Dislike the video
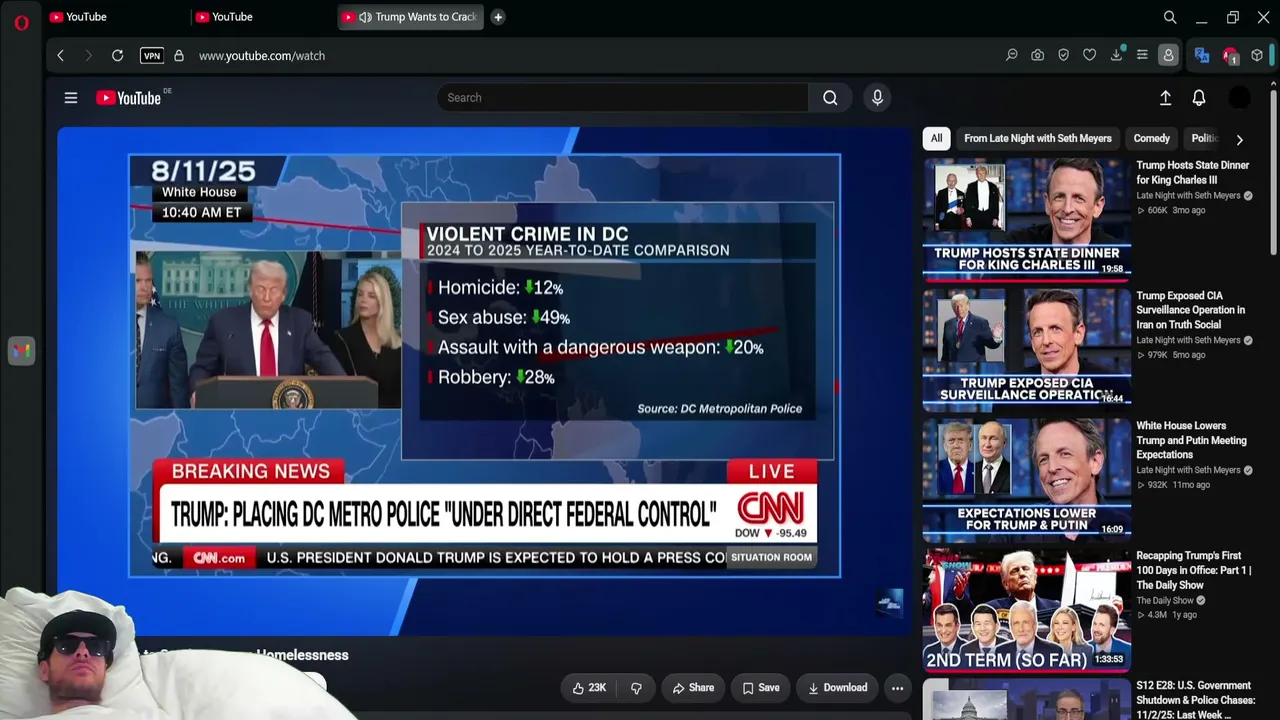This screenshot has width=1280, height=720. pos(636,688)
